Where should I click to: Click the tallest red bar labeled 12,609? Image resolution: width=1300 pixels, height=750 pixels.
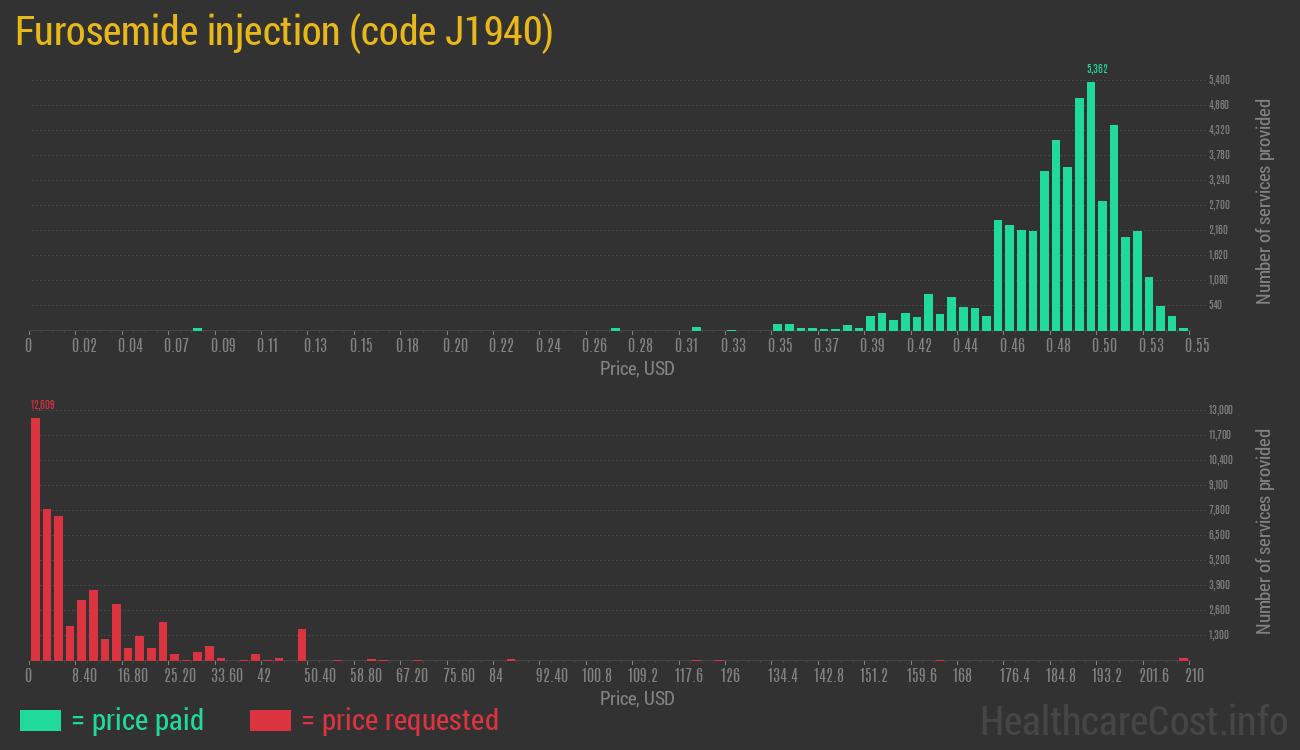(x=35, y=538)
